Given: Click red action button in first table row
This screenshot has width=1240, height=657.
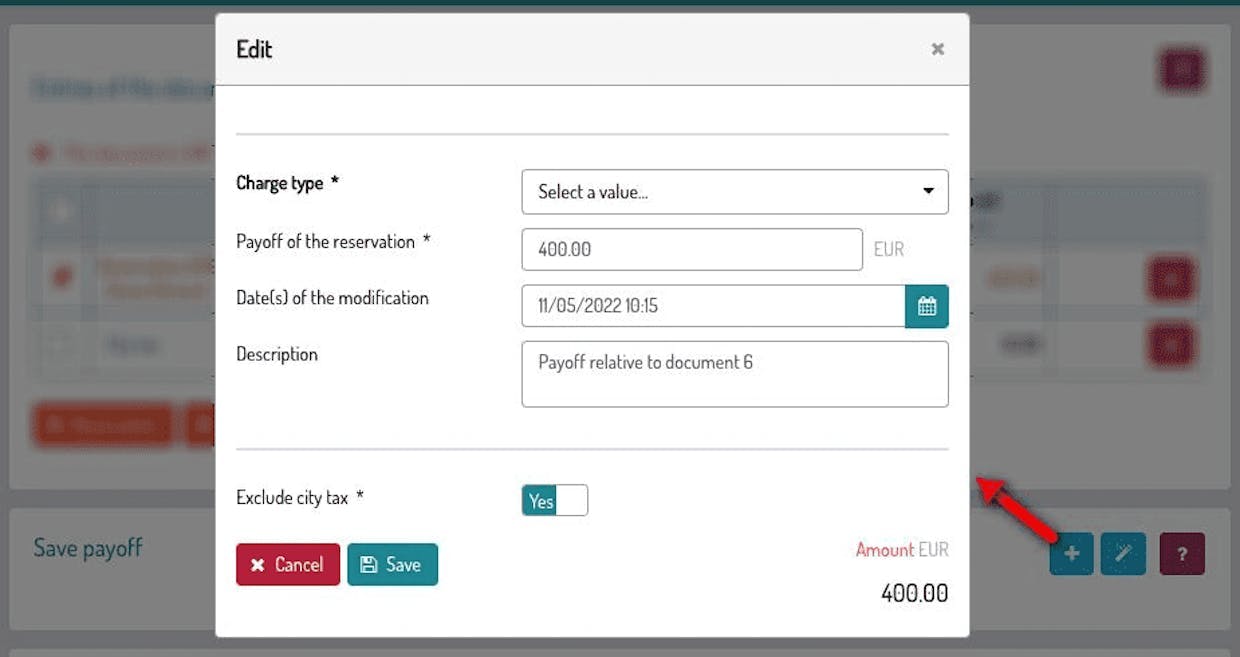Looking at the screenshot, I should pos(1171,278).
